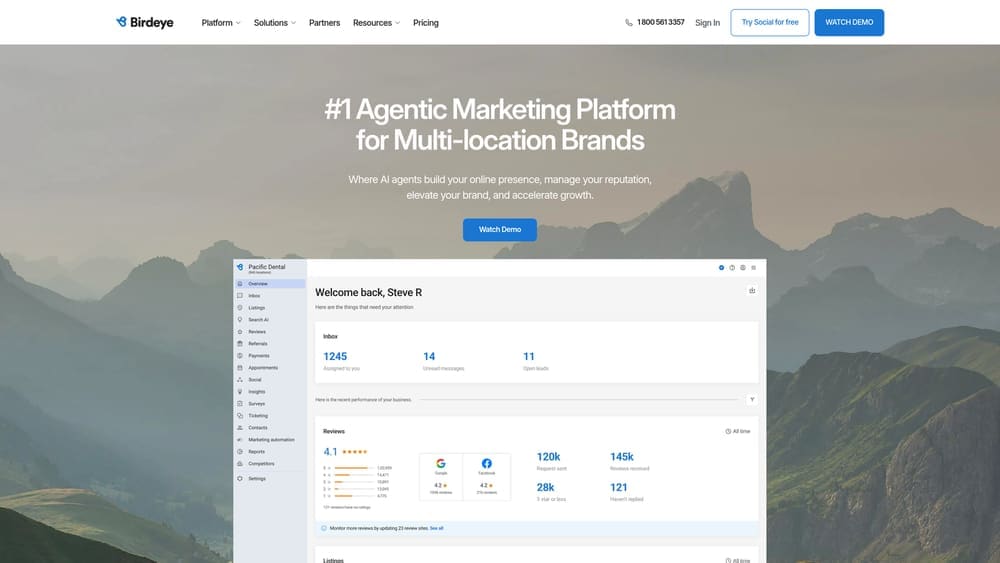Click the phone icon beside 1 800 561 3357
The height and width of the screenshot is (563, 1000).
(x=629, y=22)
